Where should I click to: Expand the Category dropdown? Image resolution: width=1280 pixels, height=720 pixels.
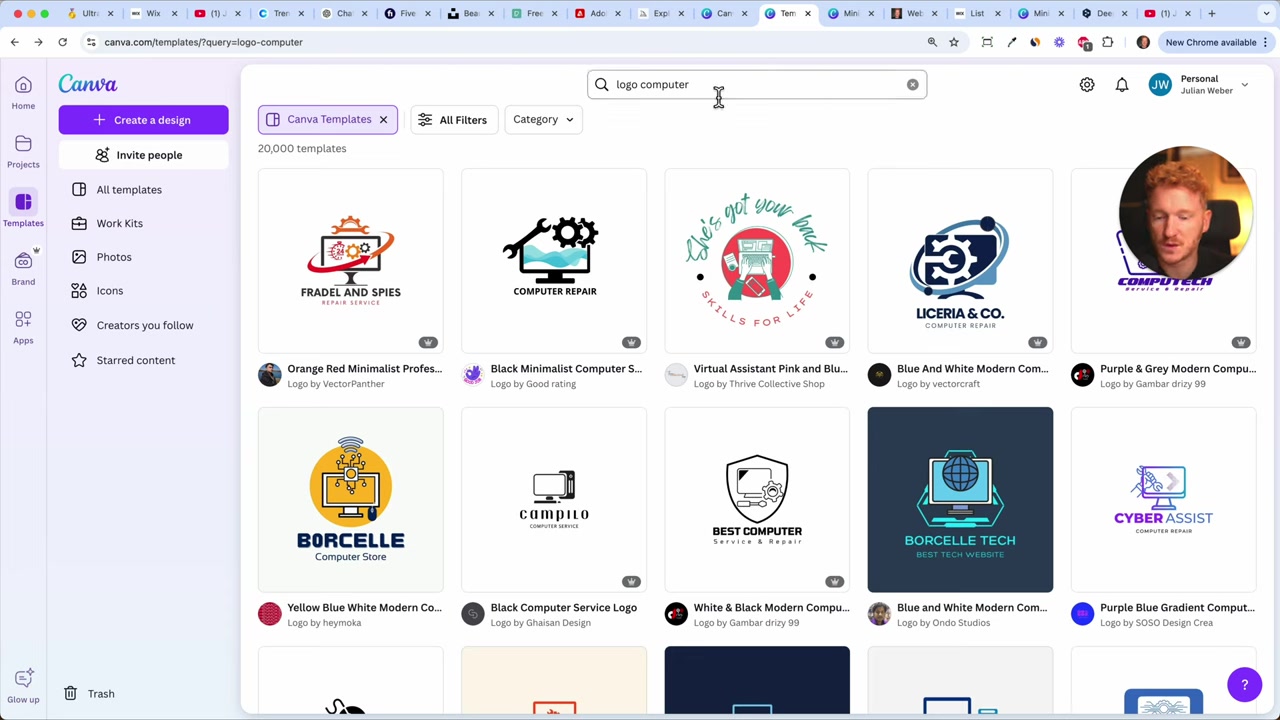pyautogui.click(x=543, y=119)
